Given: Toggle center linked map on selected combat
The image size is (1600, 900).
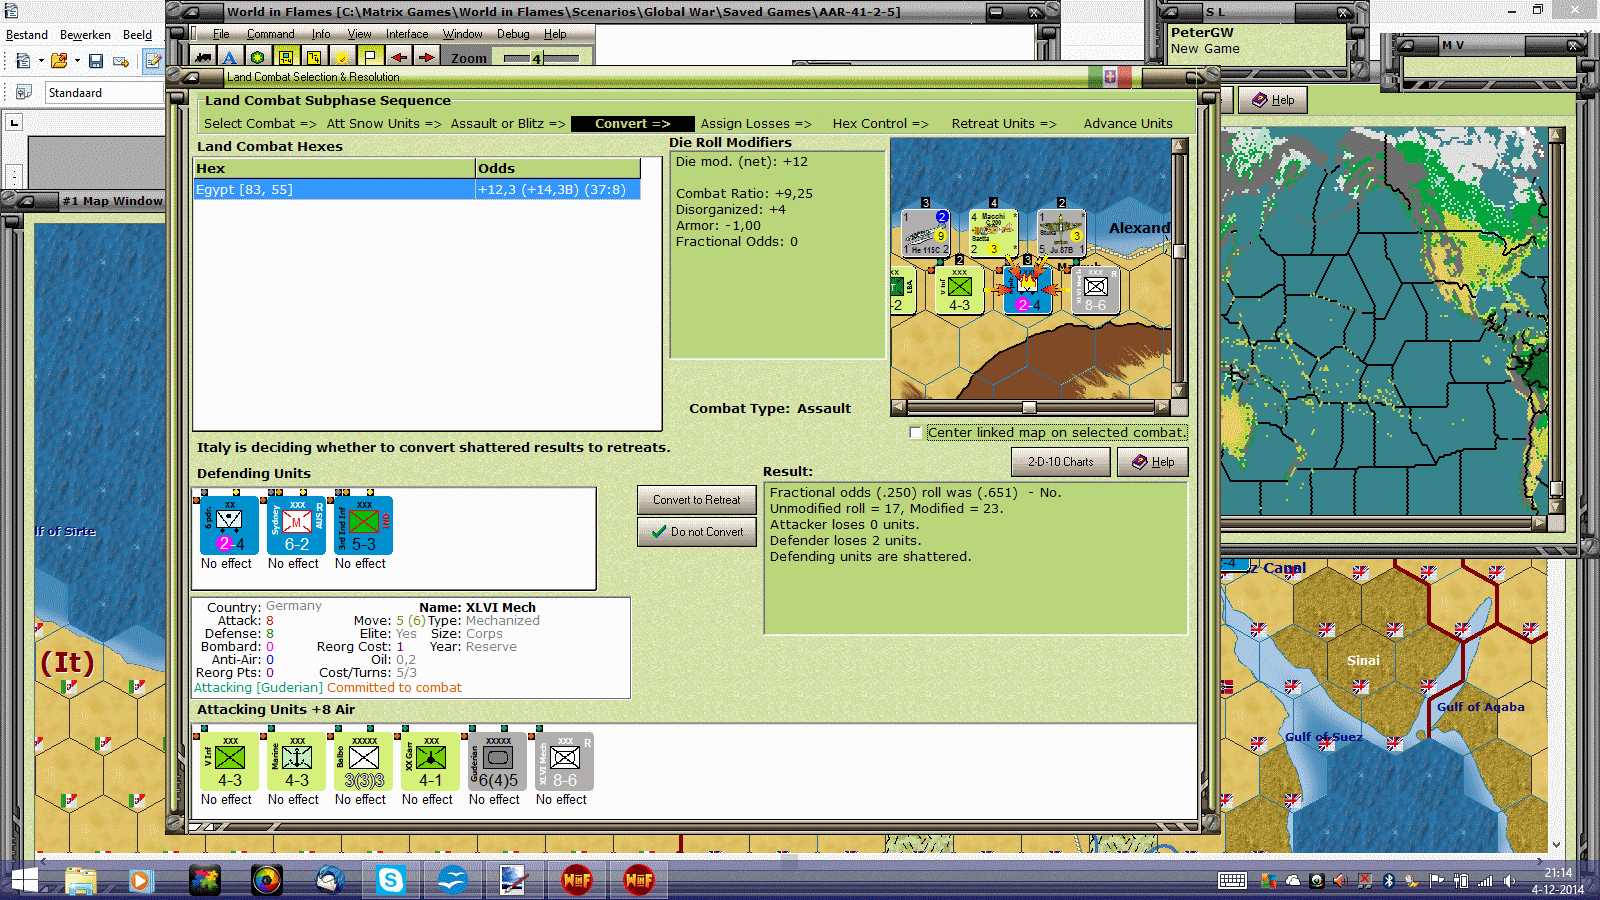Looking at the screenshot, I should 915,432.
